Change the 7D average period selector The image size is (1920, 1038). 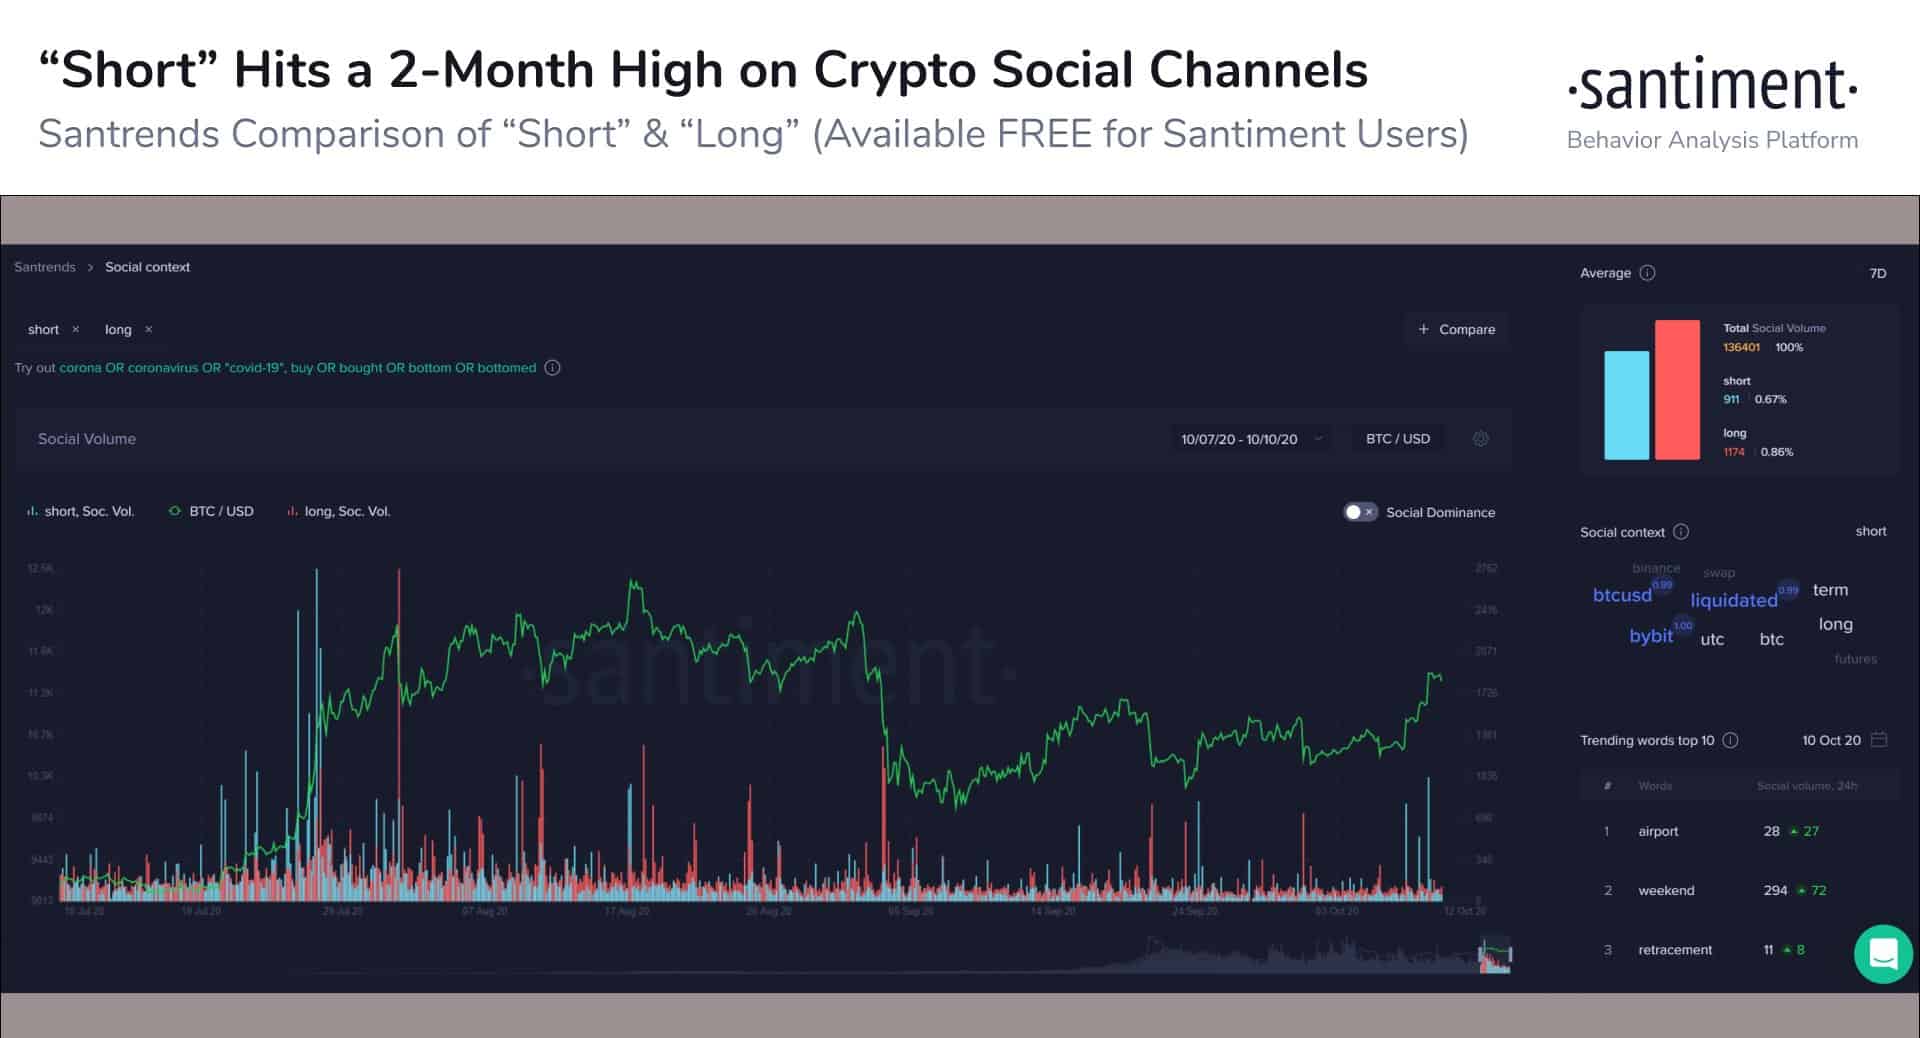click(1877, 273)
